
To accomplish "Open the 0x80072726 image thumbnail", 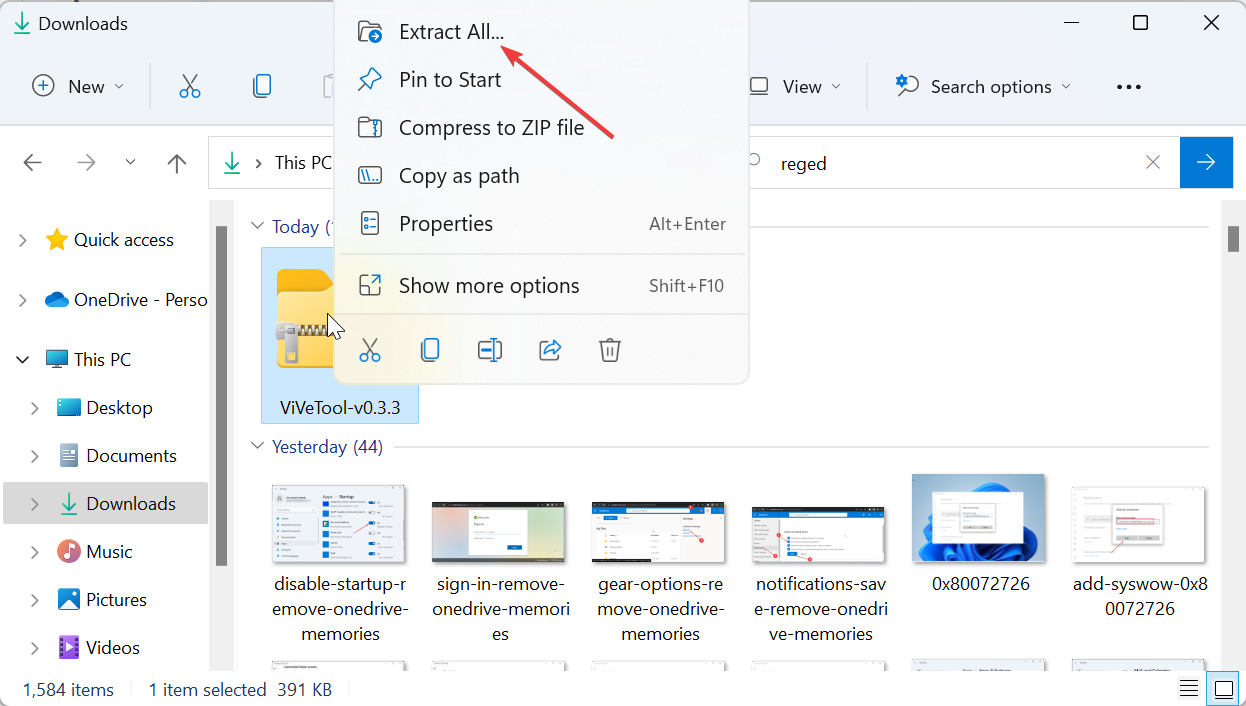I will pyautogui.click(x=978, y=520).
